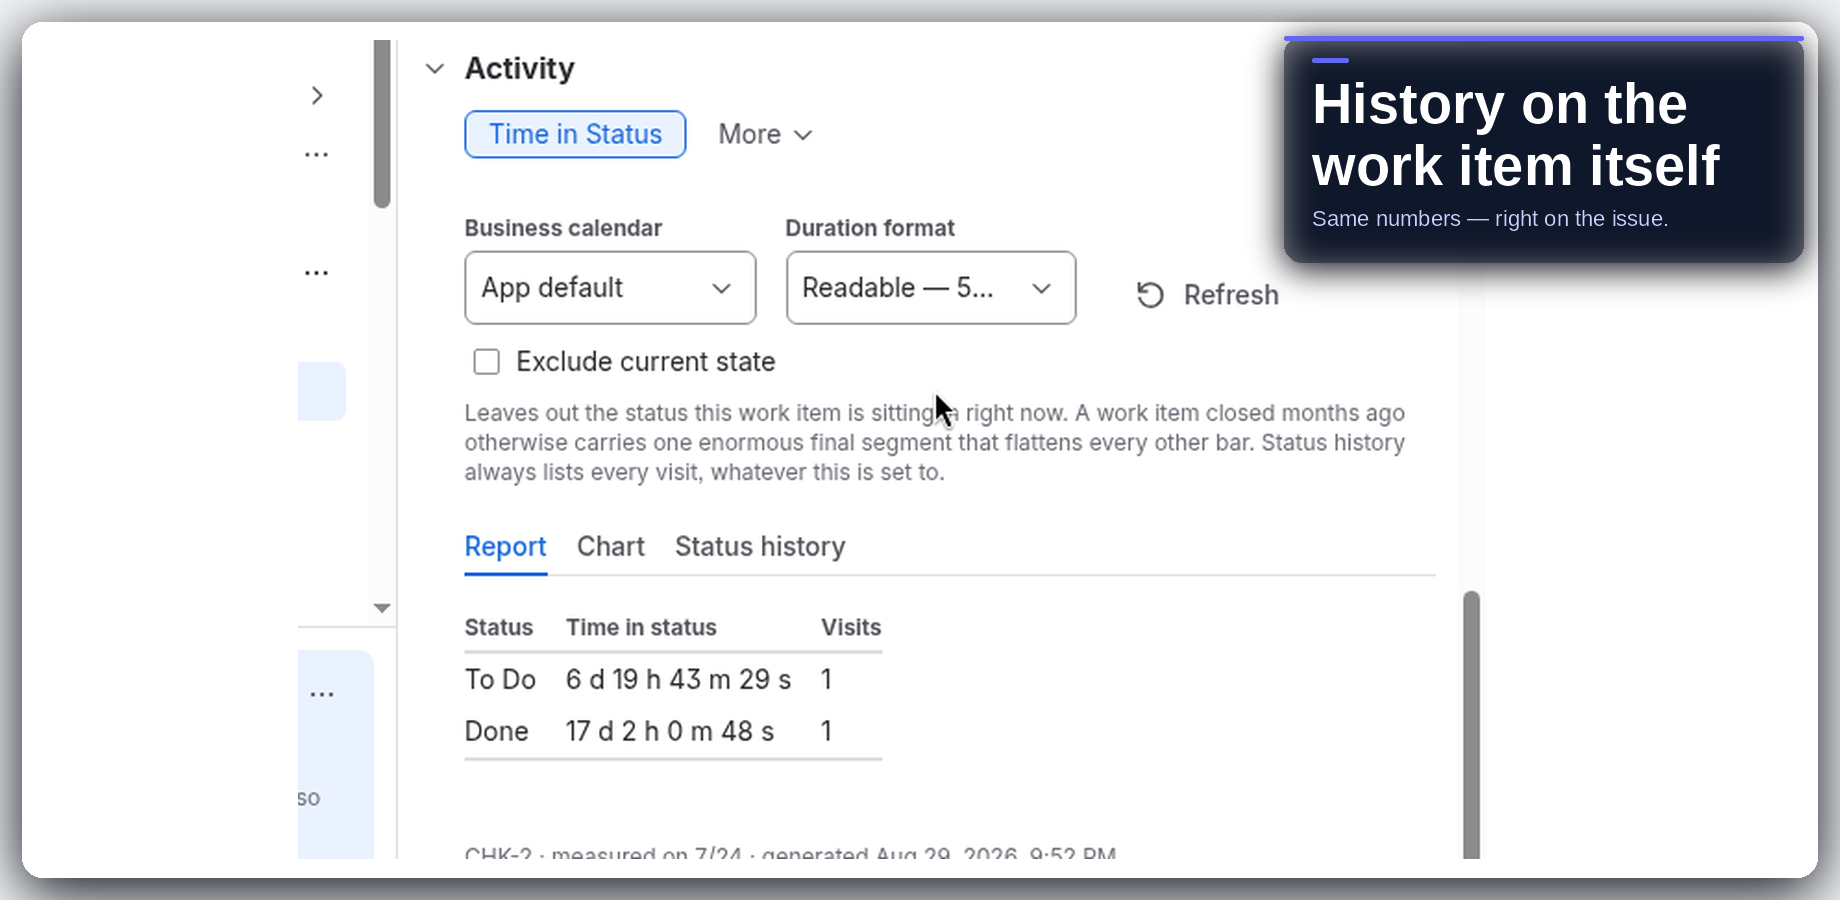
Task: Click the Status column header
Action: (499, 628)
